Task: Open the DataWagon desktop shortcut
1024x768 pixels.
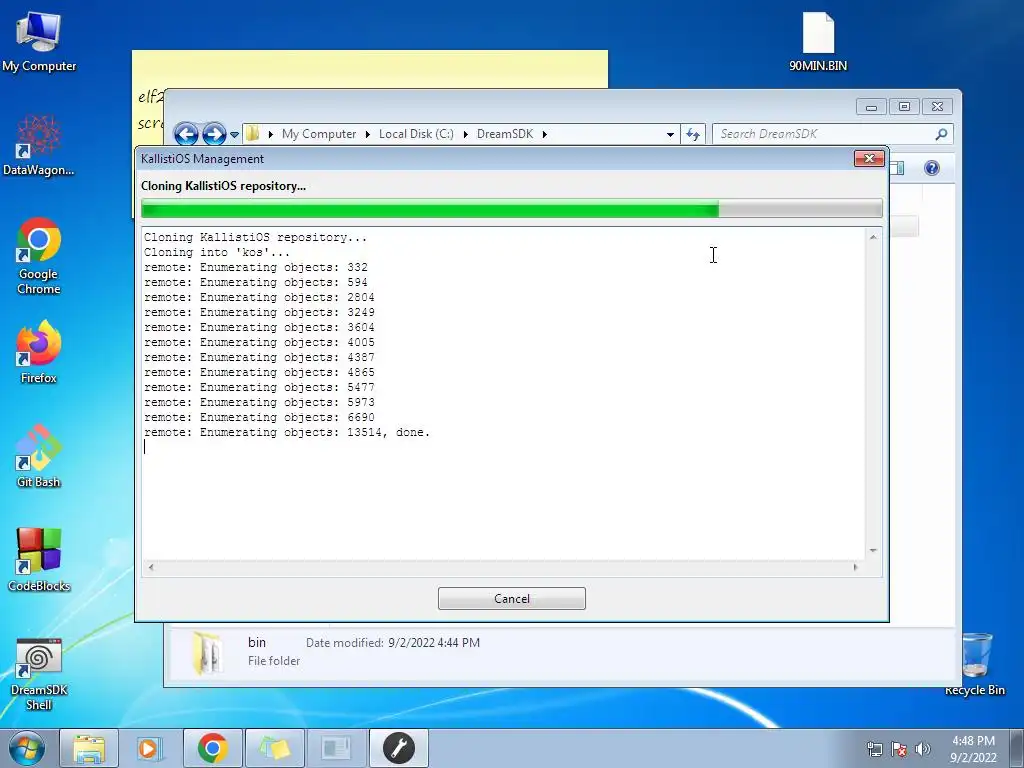Action: click(39, 146)
